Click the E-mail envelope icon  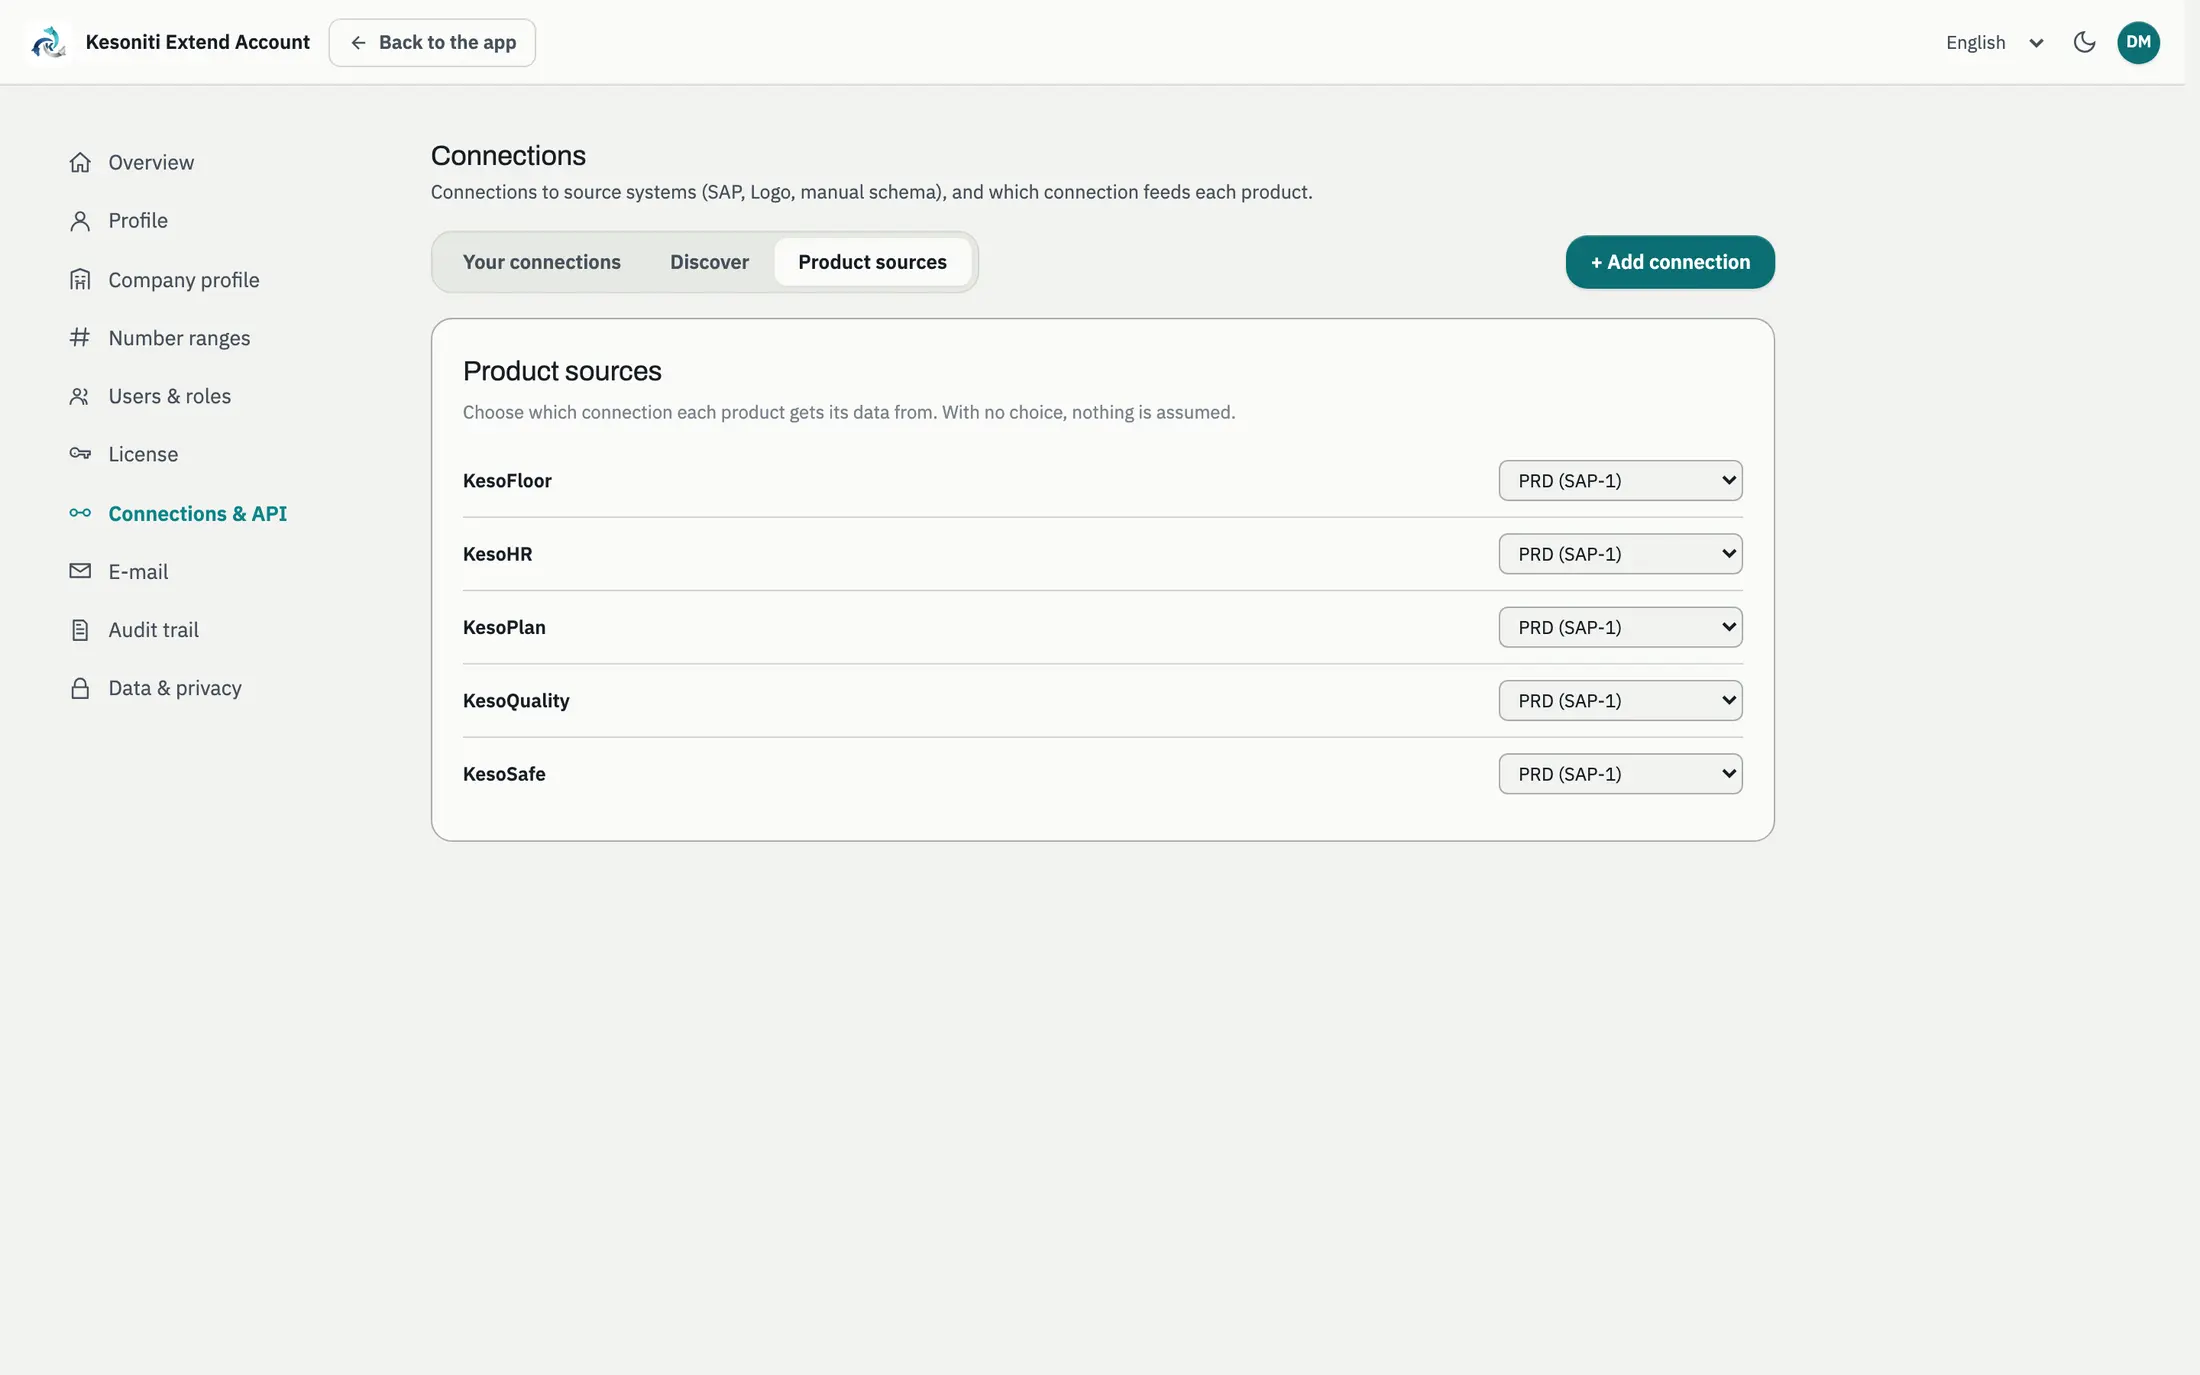pyautogui.click(x=80, y=571)
